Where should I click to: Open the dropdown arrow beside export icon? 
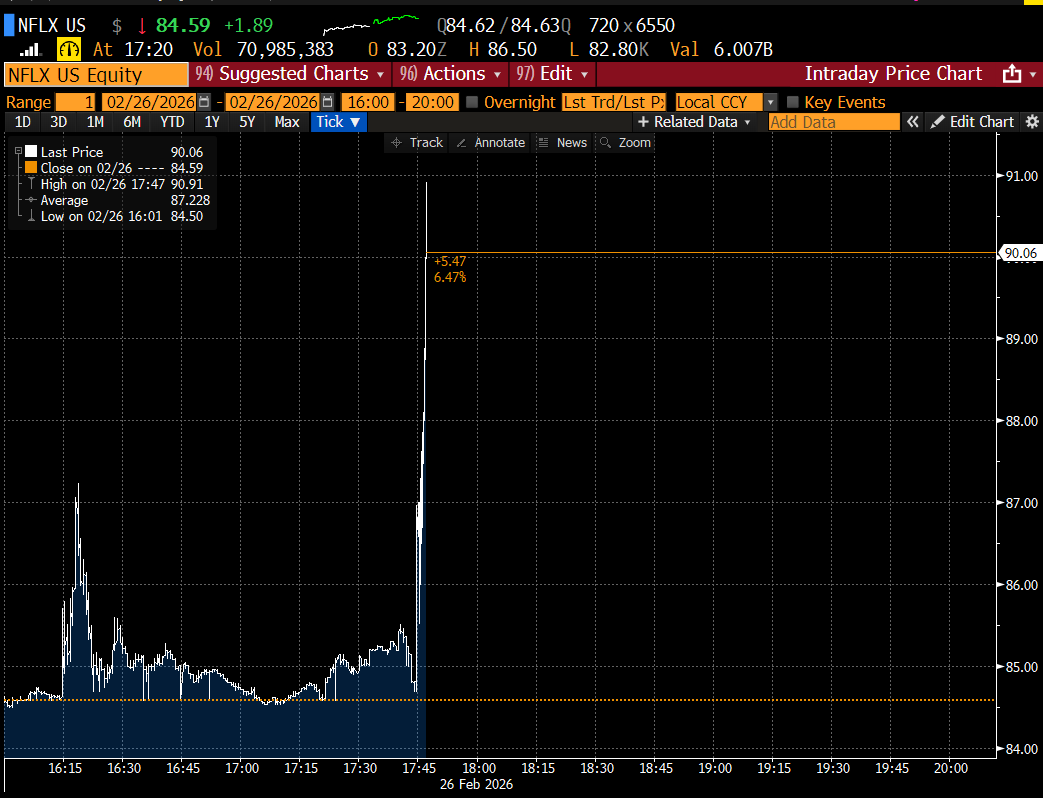tap(1033, 74)
